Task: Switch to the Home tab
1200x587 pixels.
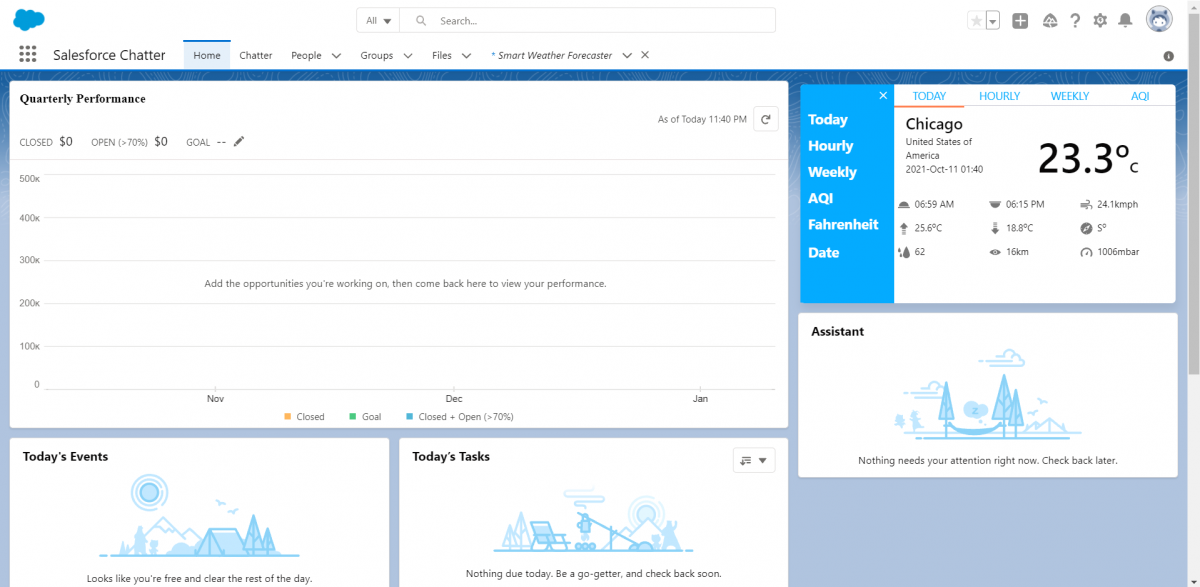Action: pos(207,55)
